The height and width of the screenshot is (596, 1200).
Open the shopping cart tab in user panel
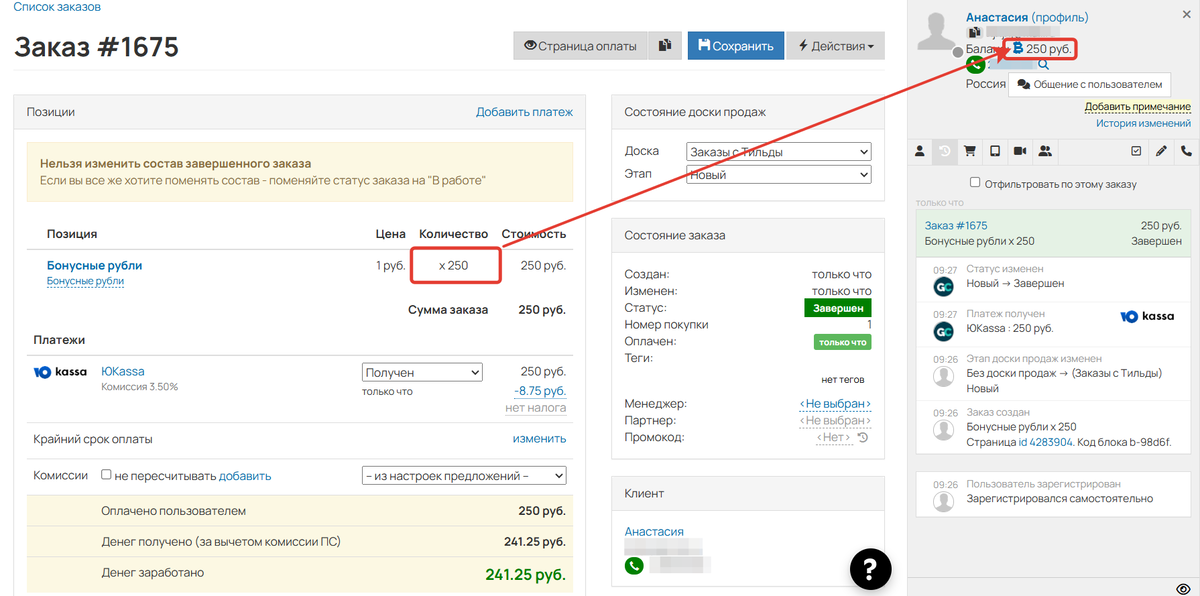[x=969, y=151]
